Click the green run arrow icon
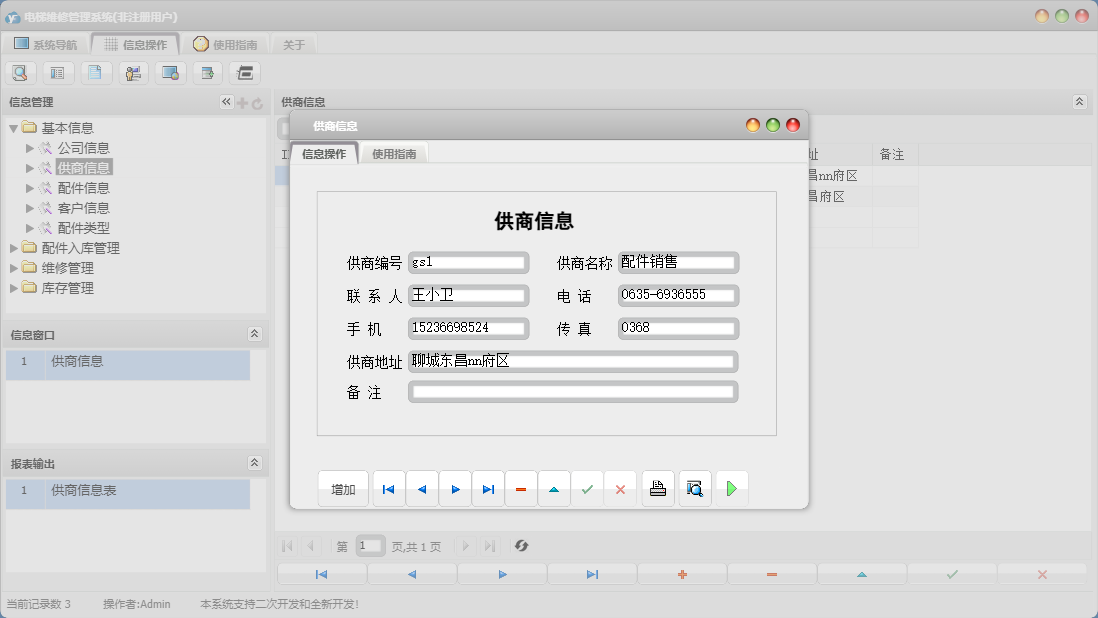The width and height of the screenshot is (1098, 618). point(731,488)
